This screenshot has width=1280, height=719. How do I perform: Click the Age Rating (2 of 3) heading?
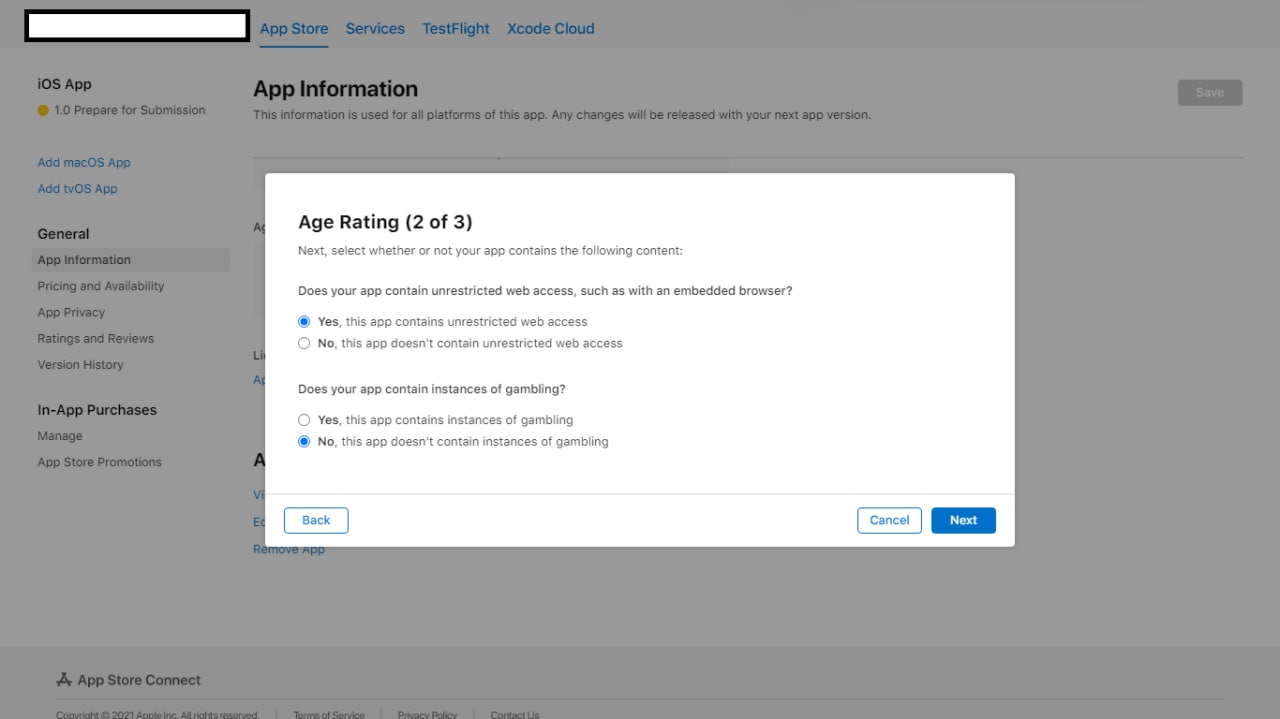pos(385,222)
